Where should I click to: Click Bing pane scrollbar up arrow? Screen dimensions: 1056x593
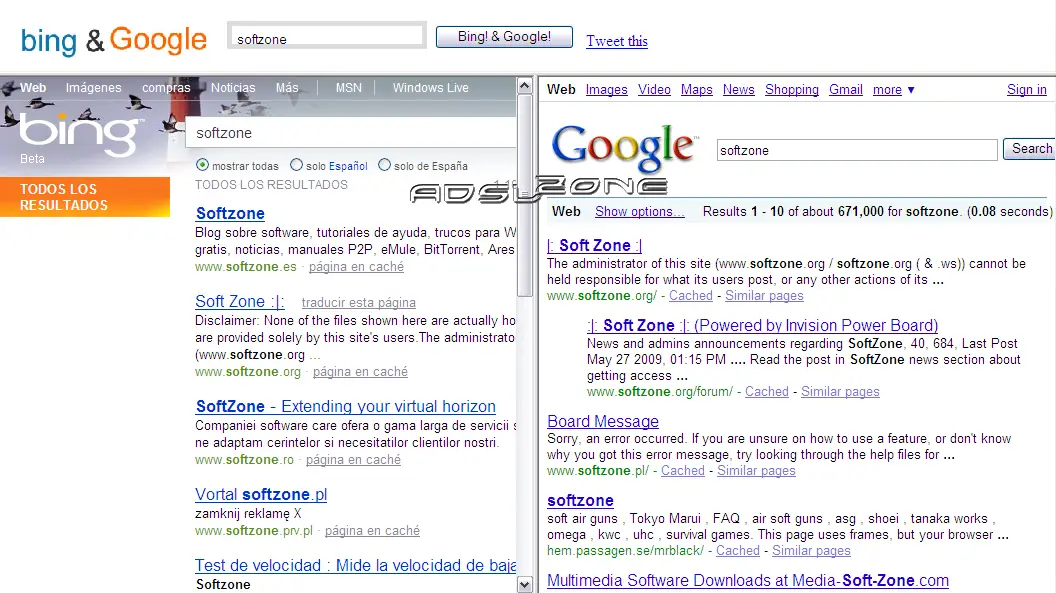click(525, 85)
